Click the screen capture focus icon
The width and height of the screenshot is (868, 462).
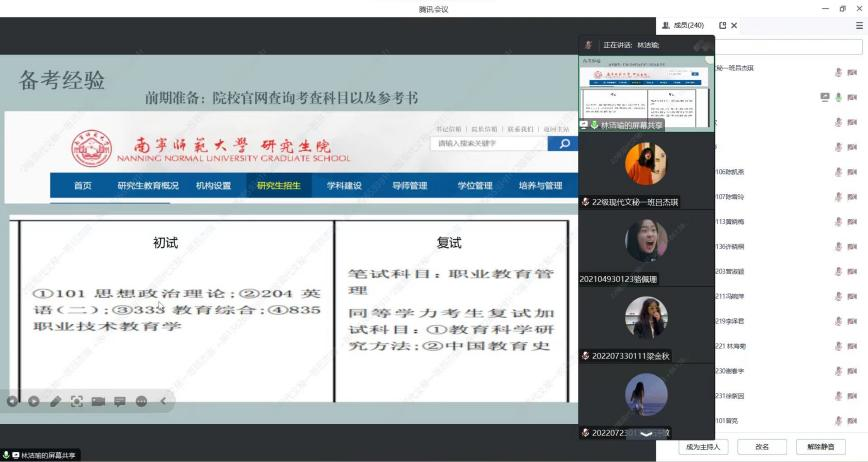77,401
